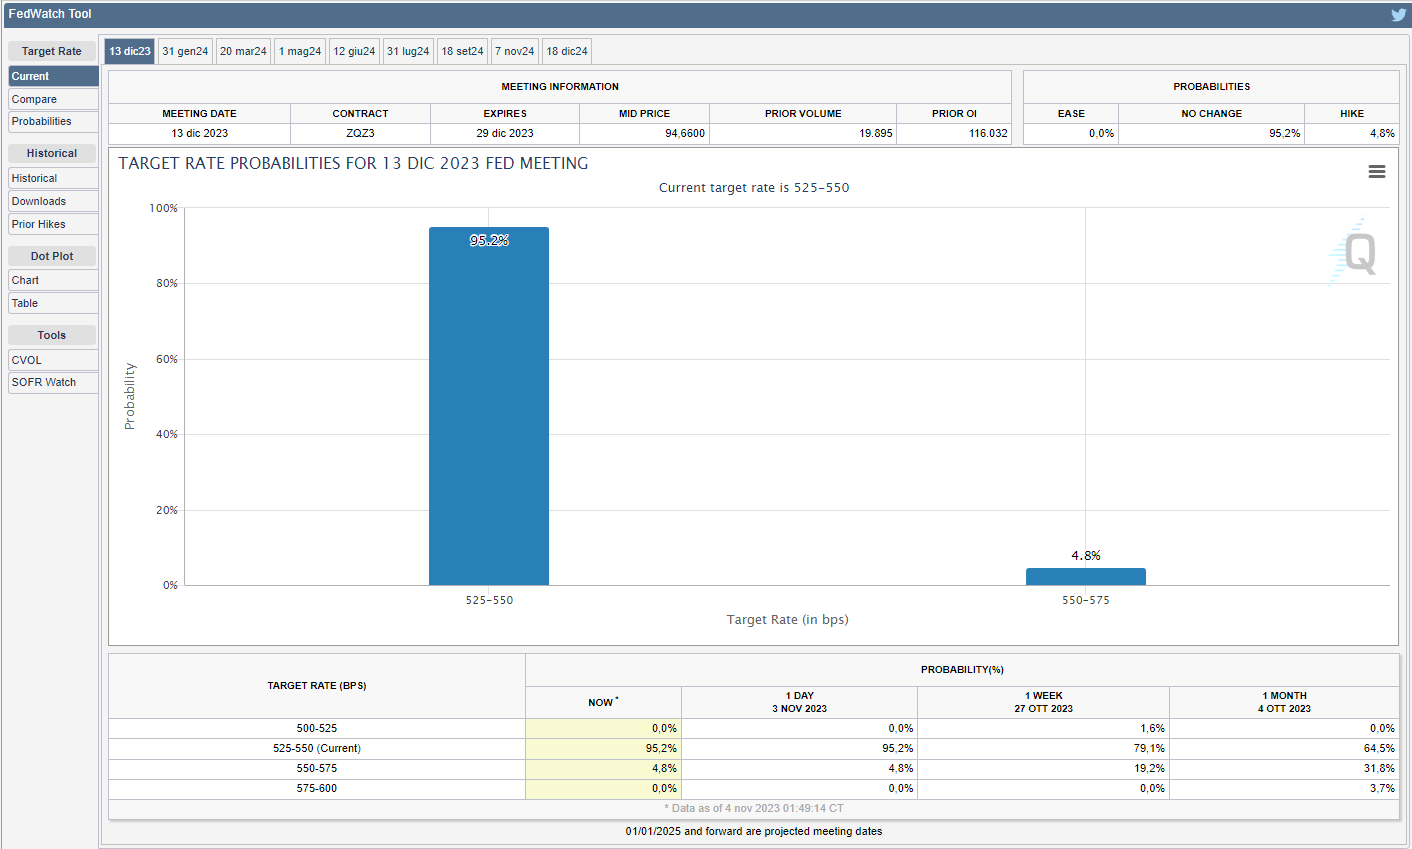Click the 94,6600 mid price value
Screen dimensions: 1412x849
pyautogui.click(x=685, y=133)
